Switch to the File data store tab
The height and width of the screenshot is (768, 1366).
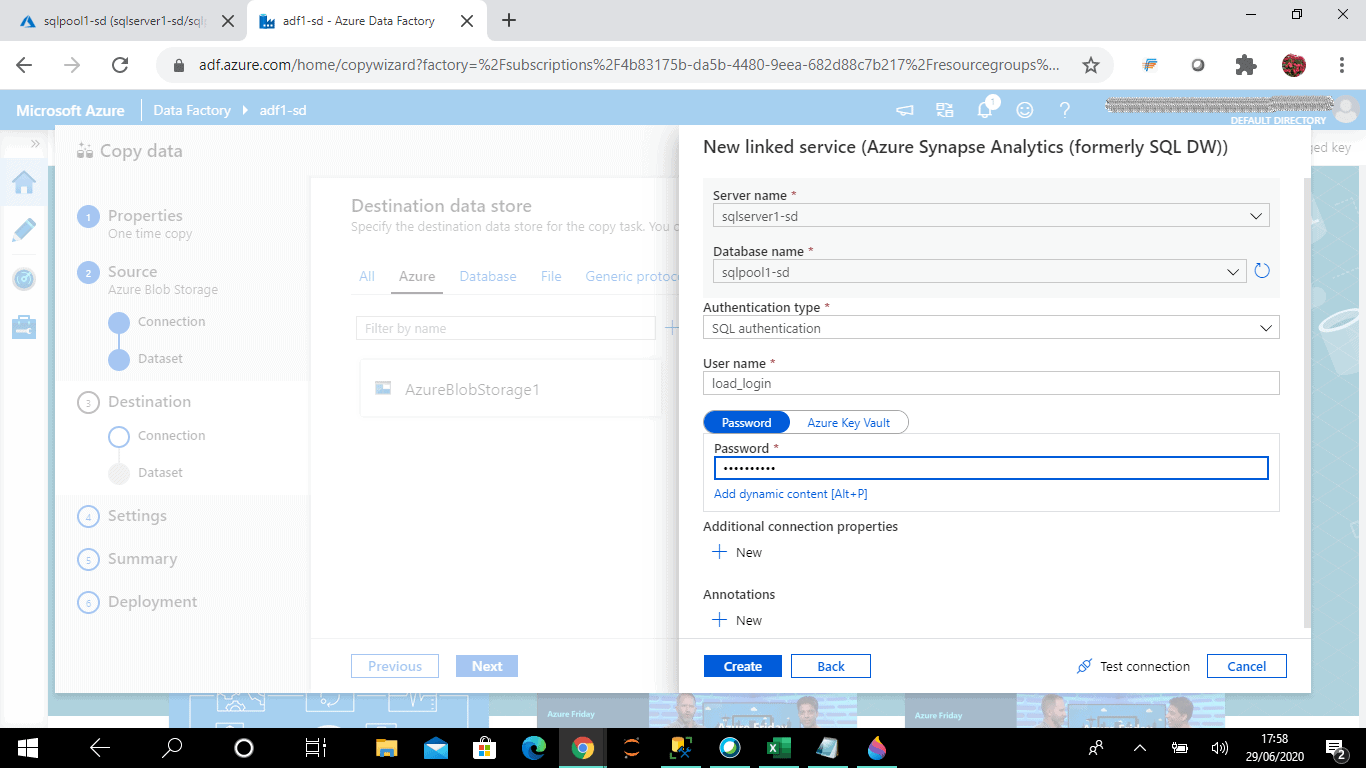[x=551, y=276]
